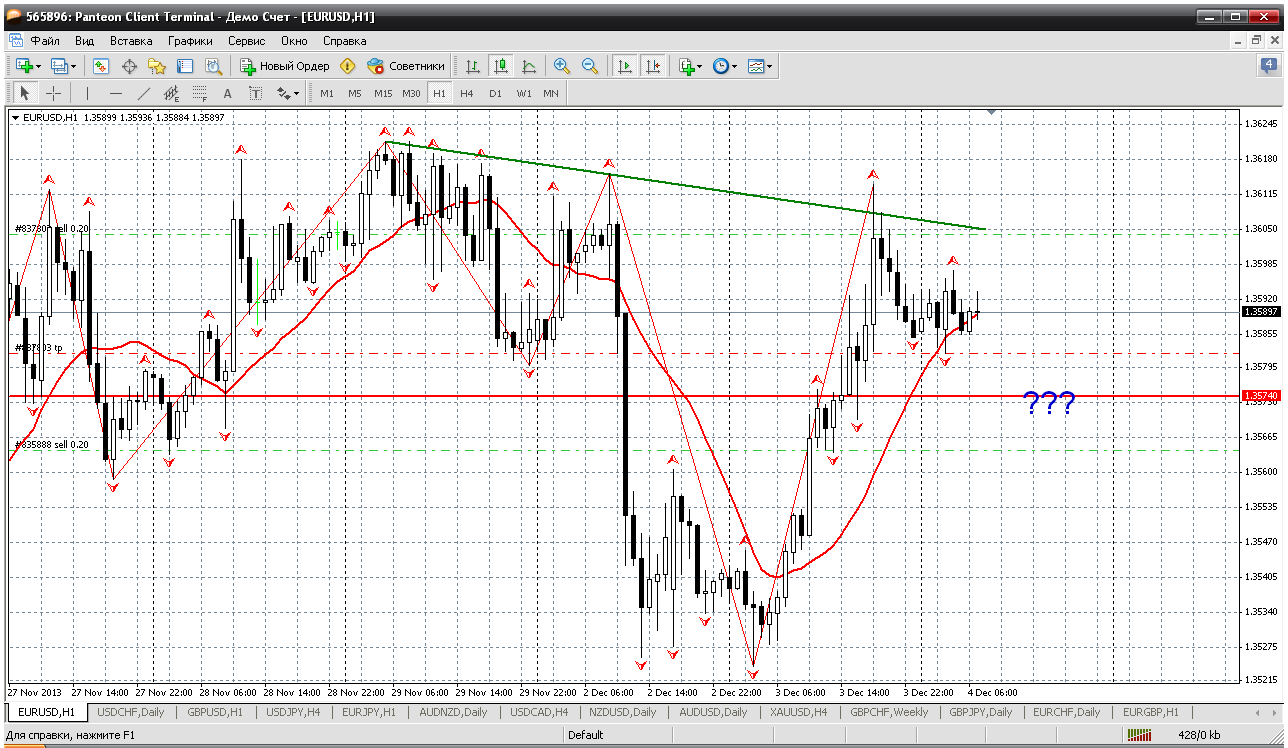
Task: Select the text tool marked A
Action: (x=227, y=93)
